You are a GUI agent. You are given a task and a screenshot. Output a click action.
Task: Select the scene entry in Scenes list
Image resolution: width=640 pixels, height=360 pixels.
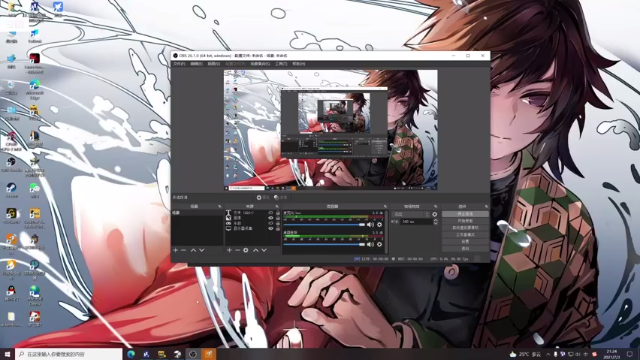[x=197, y=213]
